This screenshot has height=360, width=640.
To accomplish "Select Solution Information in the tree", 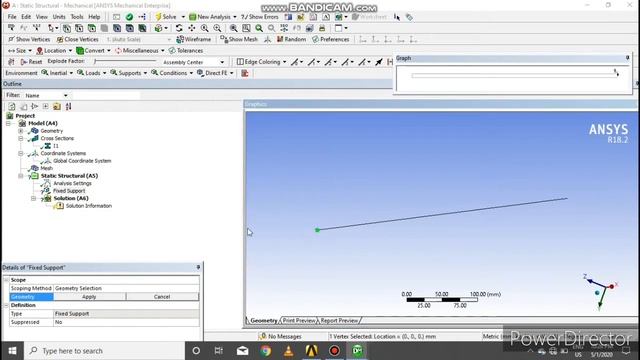I will [x=89, y=206].
